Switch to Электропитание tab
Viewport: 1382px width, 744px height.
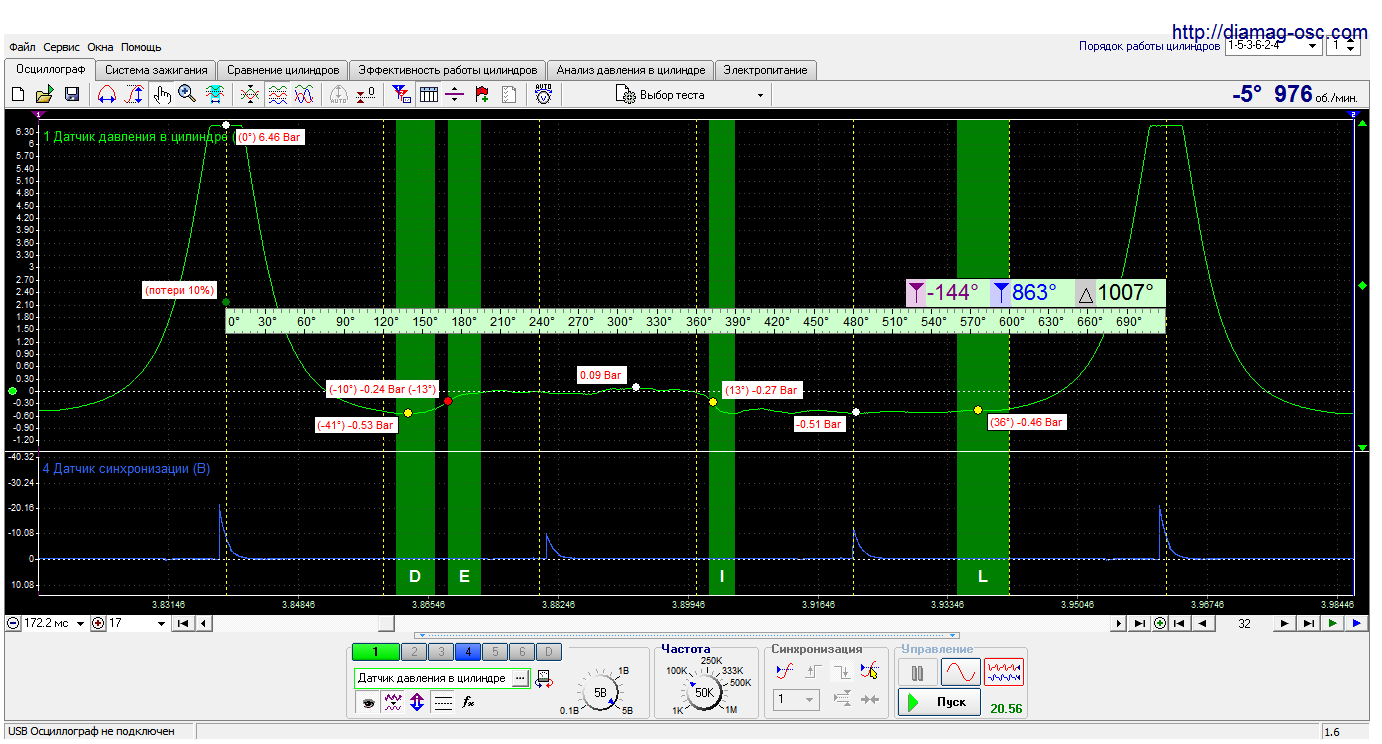pos(766,70)
